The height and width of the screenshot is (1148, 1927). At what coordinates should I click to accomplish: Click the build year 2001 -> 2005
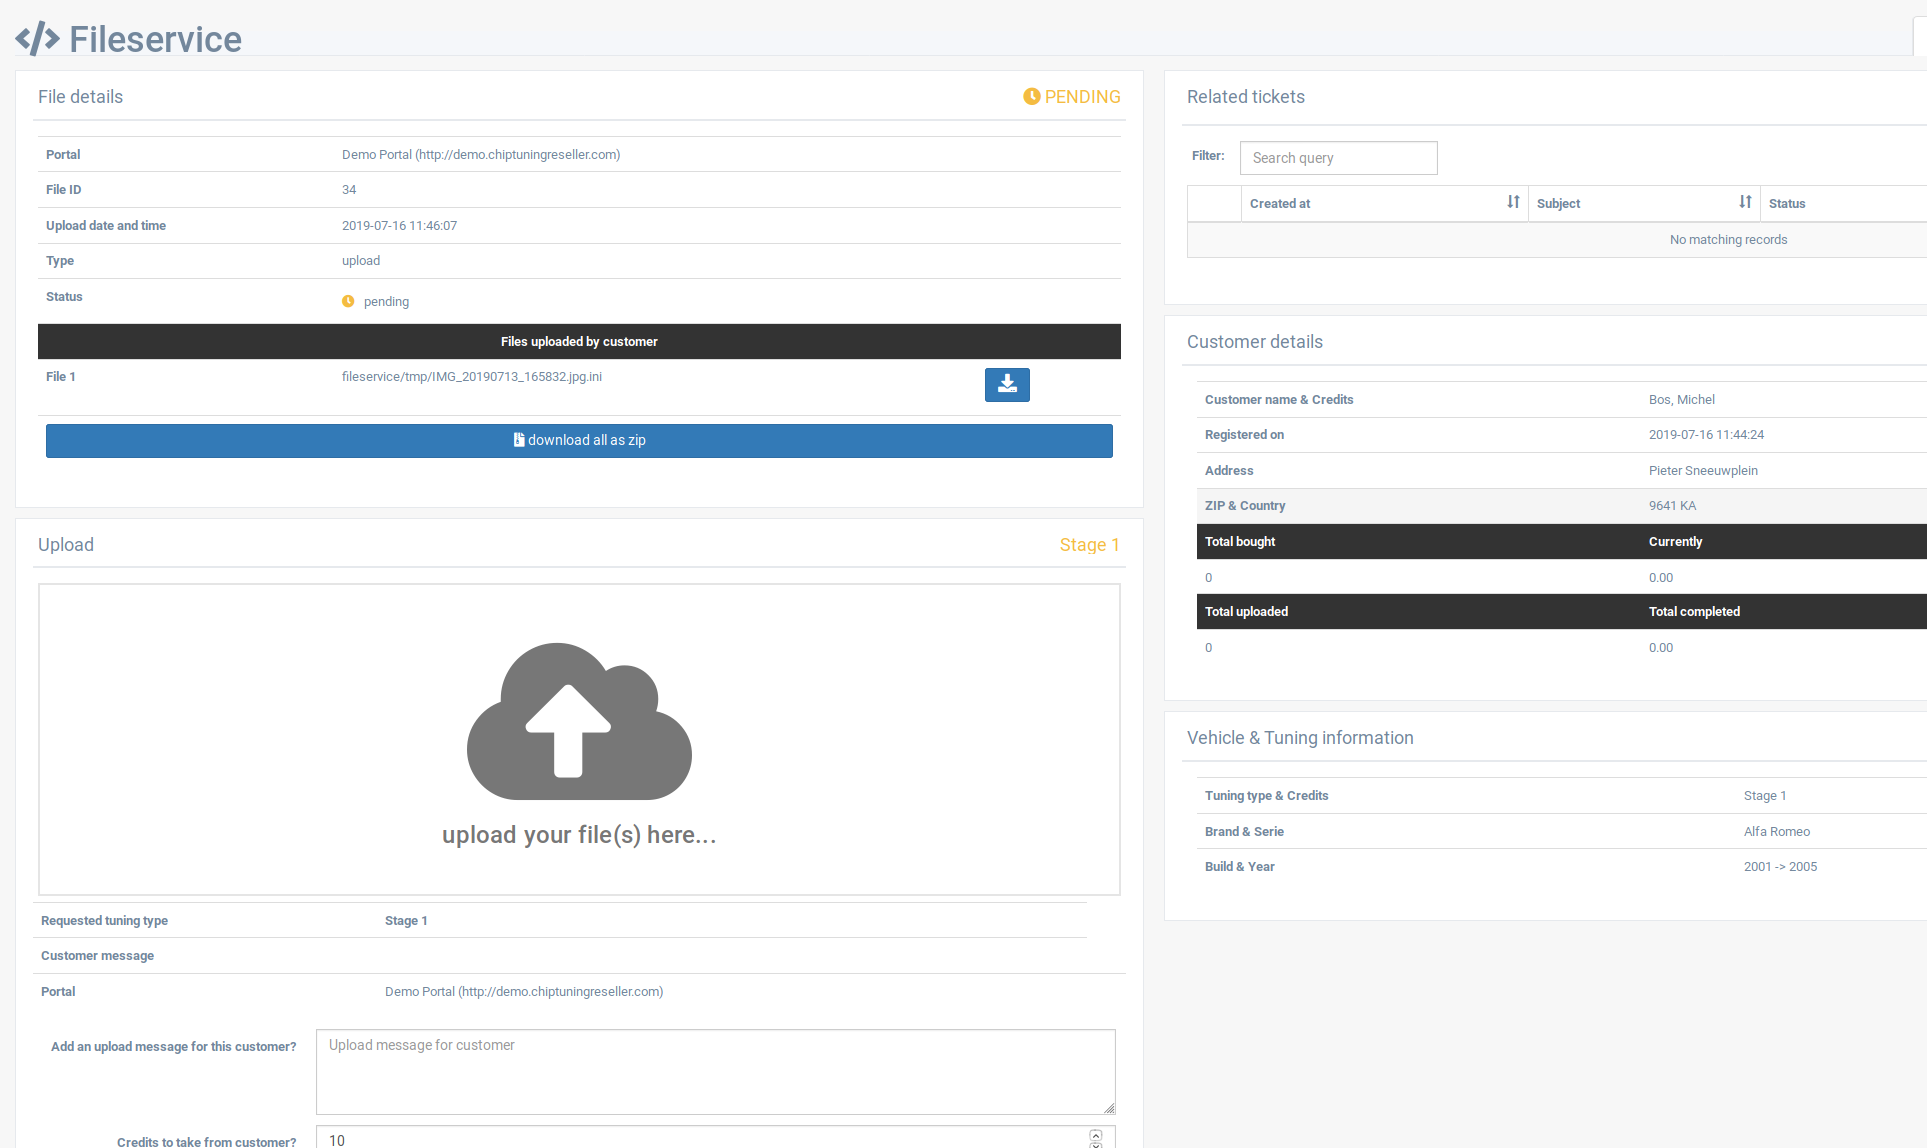coord(1780,867)
